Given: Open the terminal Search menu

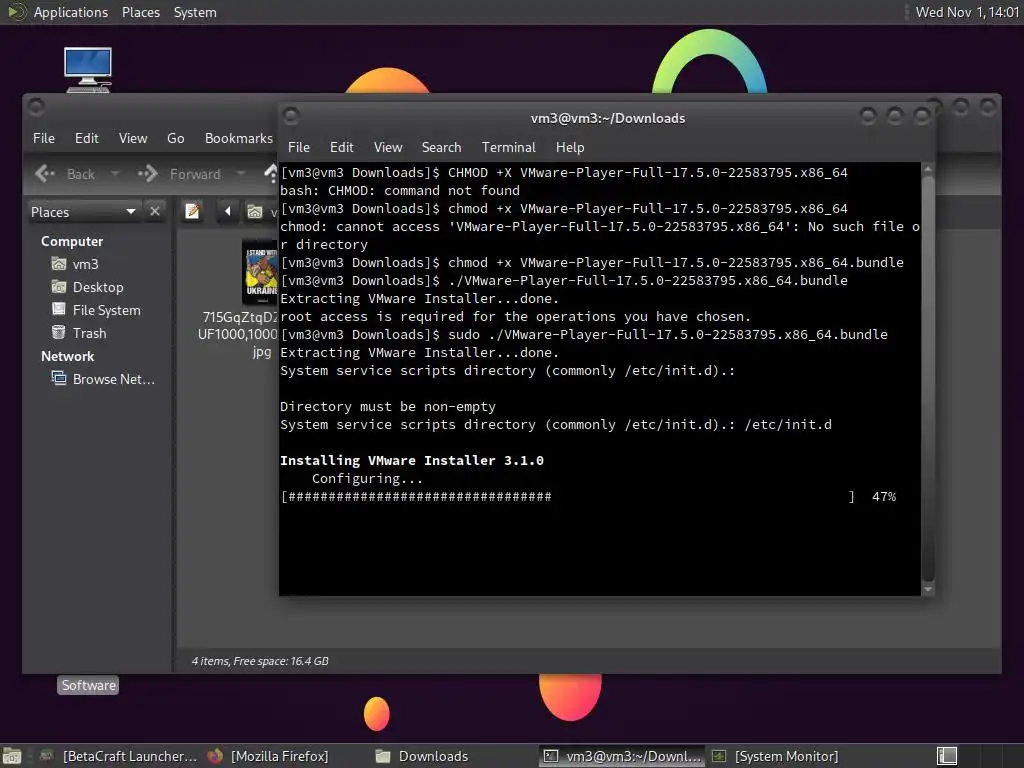Looking at the screenshot, I should 441,148.
